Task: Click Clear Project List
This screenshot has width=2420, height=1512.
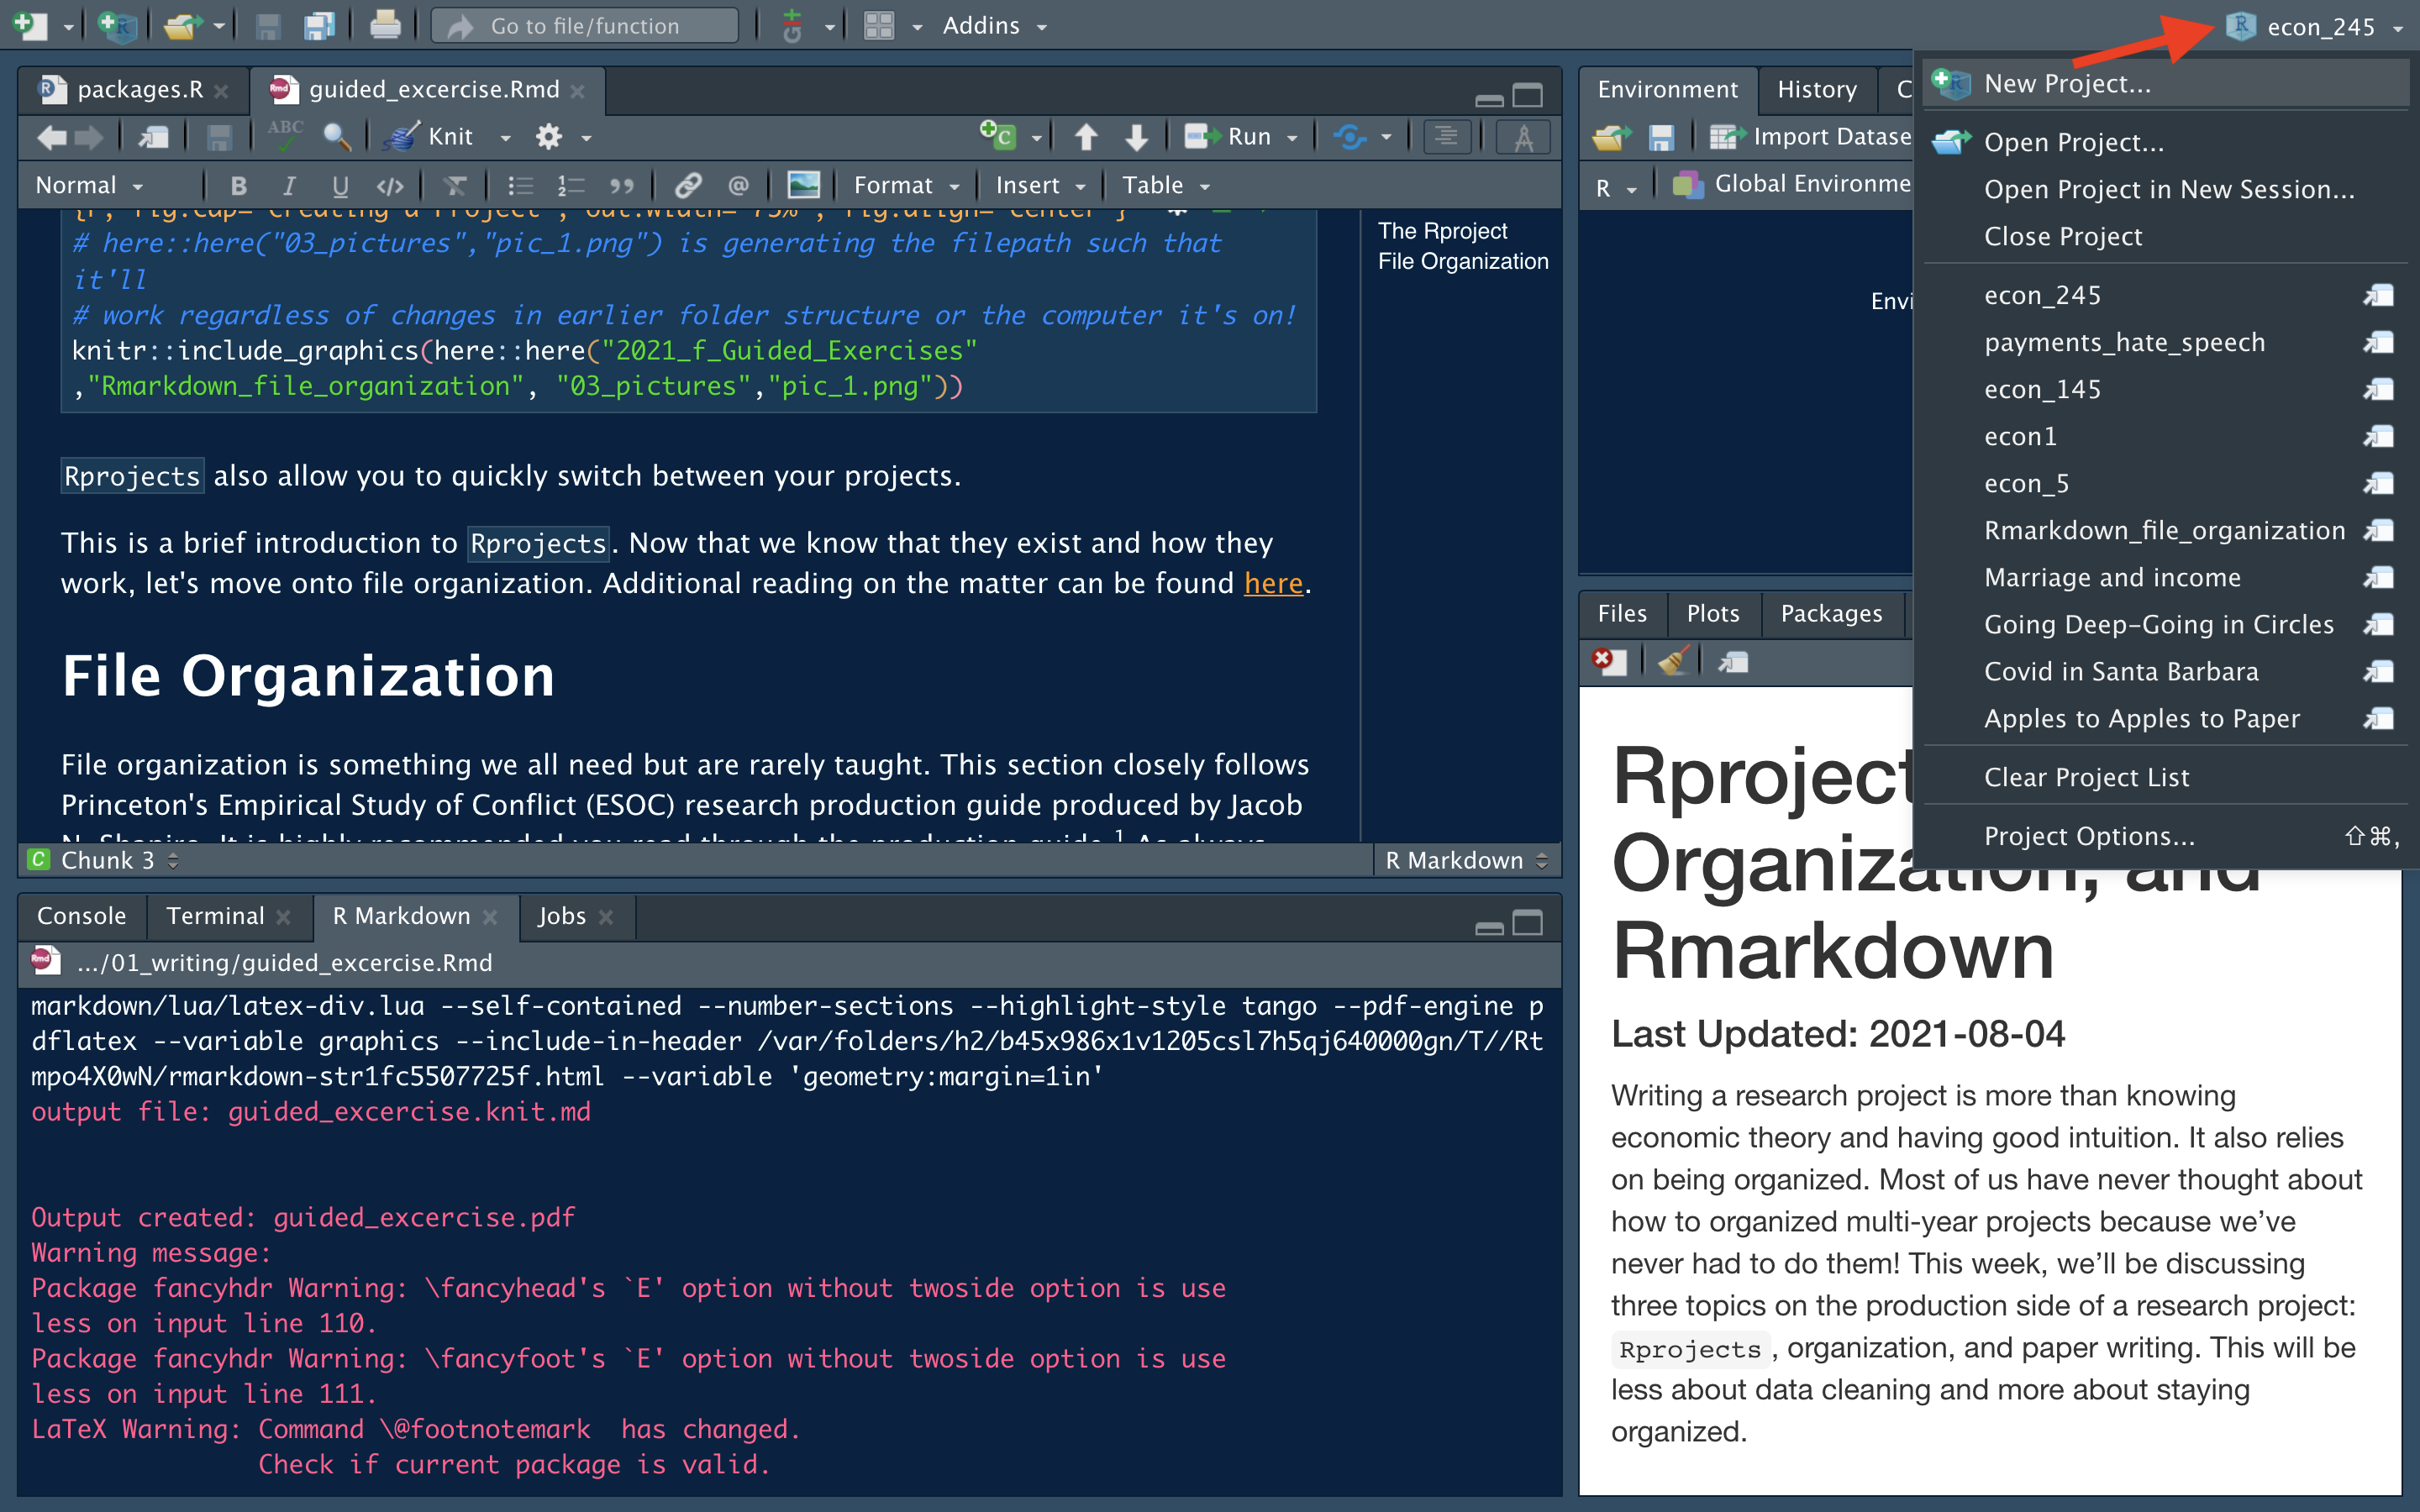Action: tap(2165, 778)
